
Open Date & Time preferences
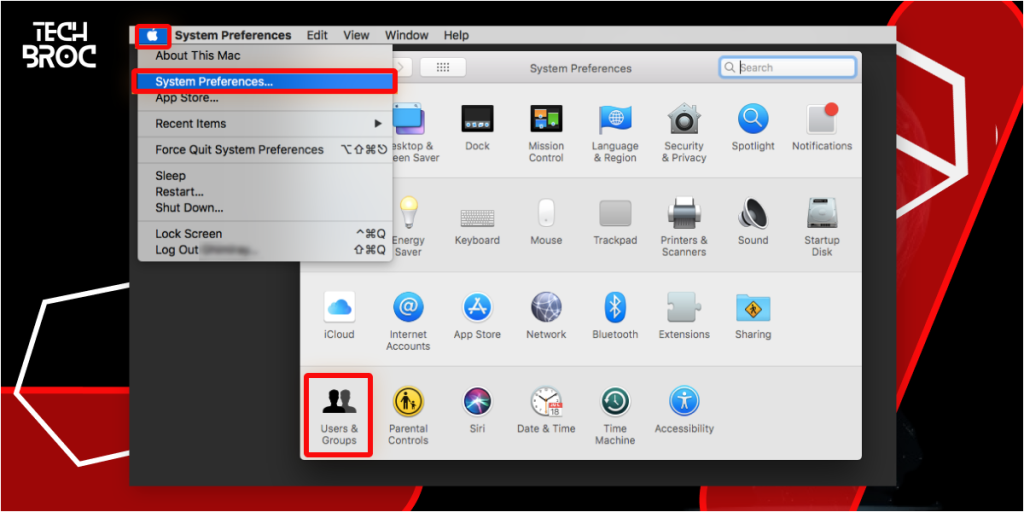(546, 410)
